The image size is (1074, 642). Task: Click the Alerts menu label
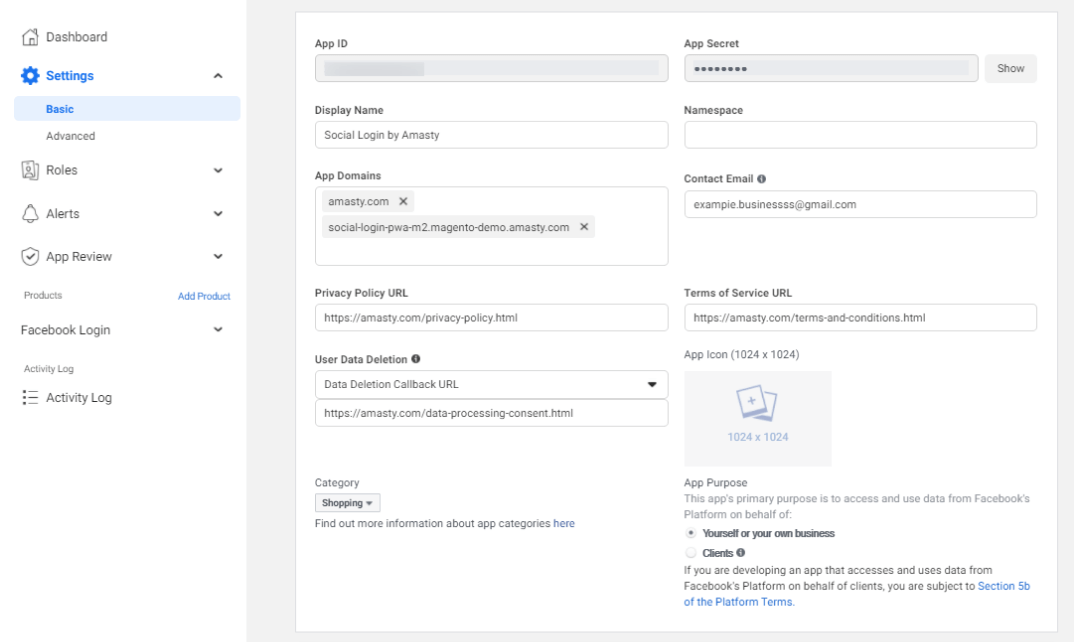tap(62, 214)
